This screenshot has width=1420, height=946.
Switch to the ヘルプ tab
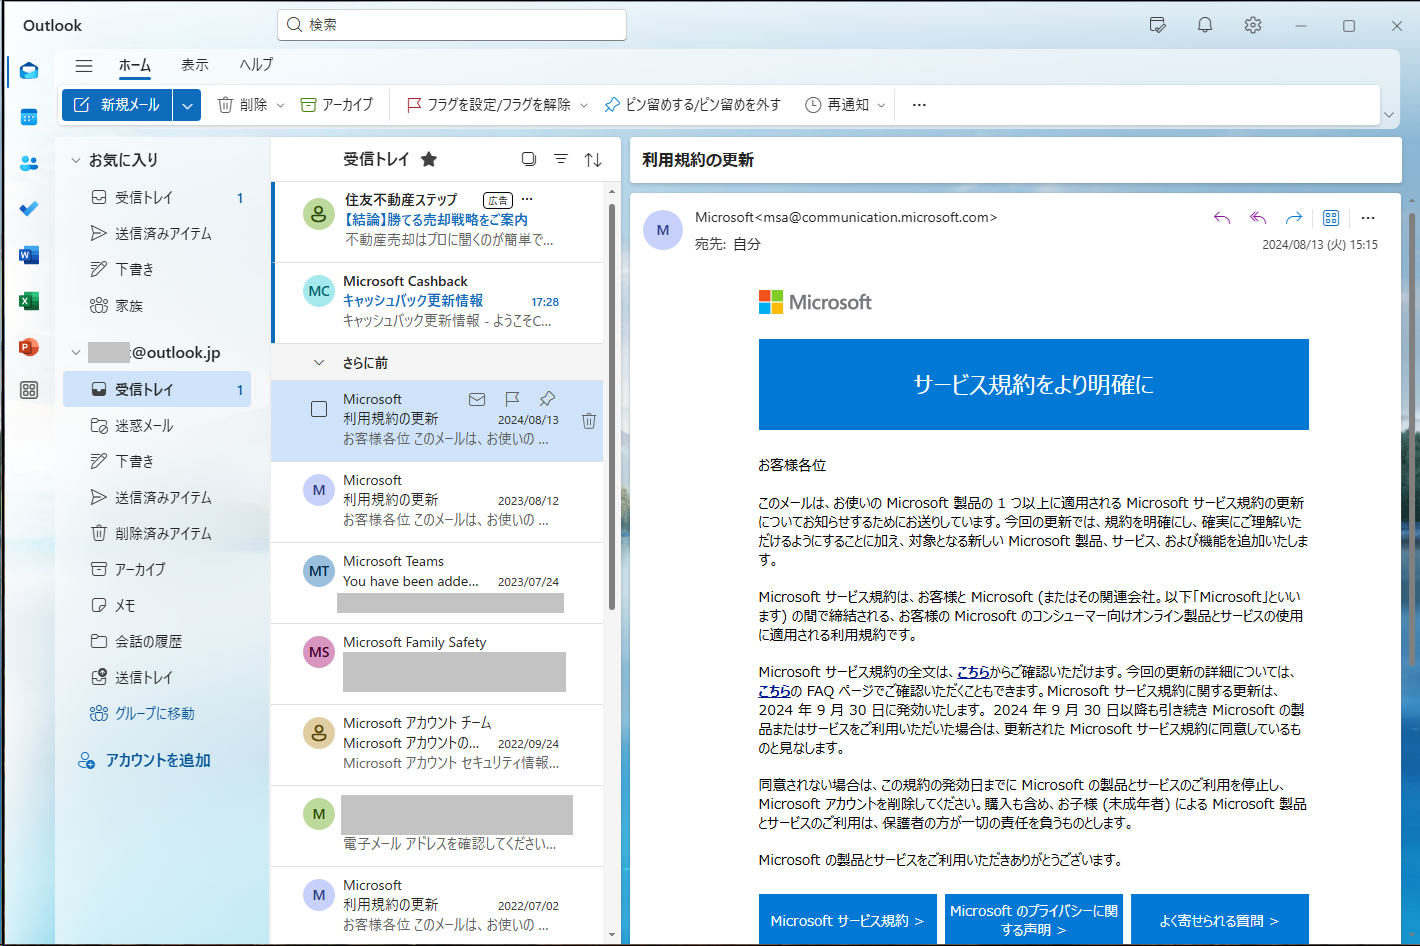pyautogui.click(x=256, y=65)
